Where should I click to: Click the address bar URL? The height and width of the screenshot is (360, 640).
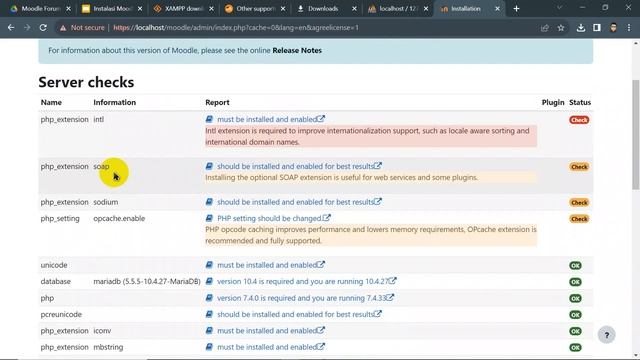236,28
